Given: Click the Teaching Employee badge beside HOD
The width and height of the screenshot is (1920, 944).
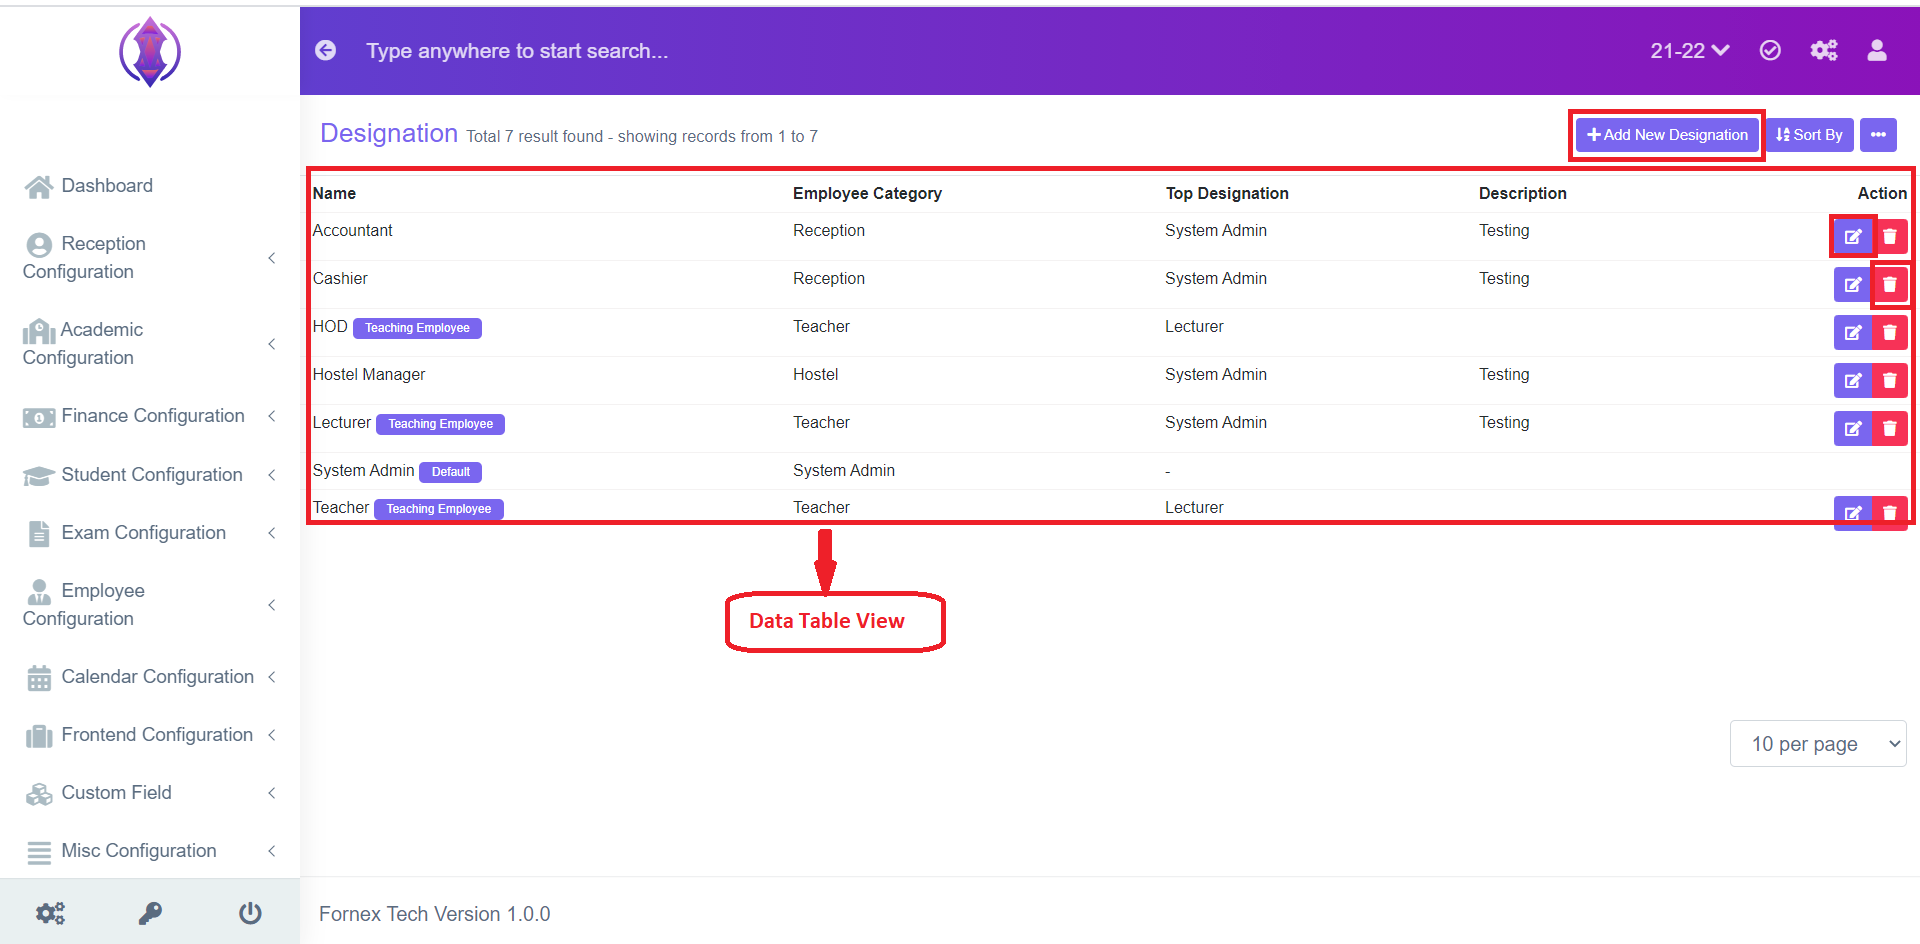Looking at the screenshot, I should click(x=417, y=328).
